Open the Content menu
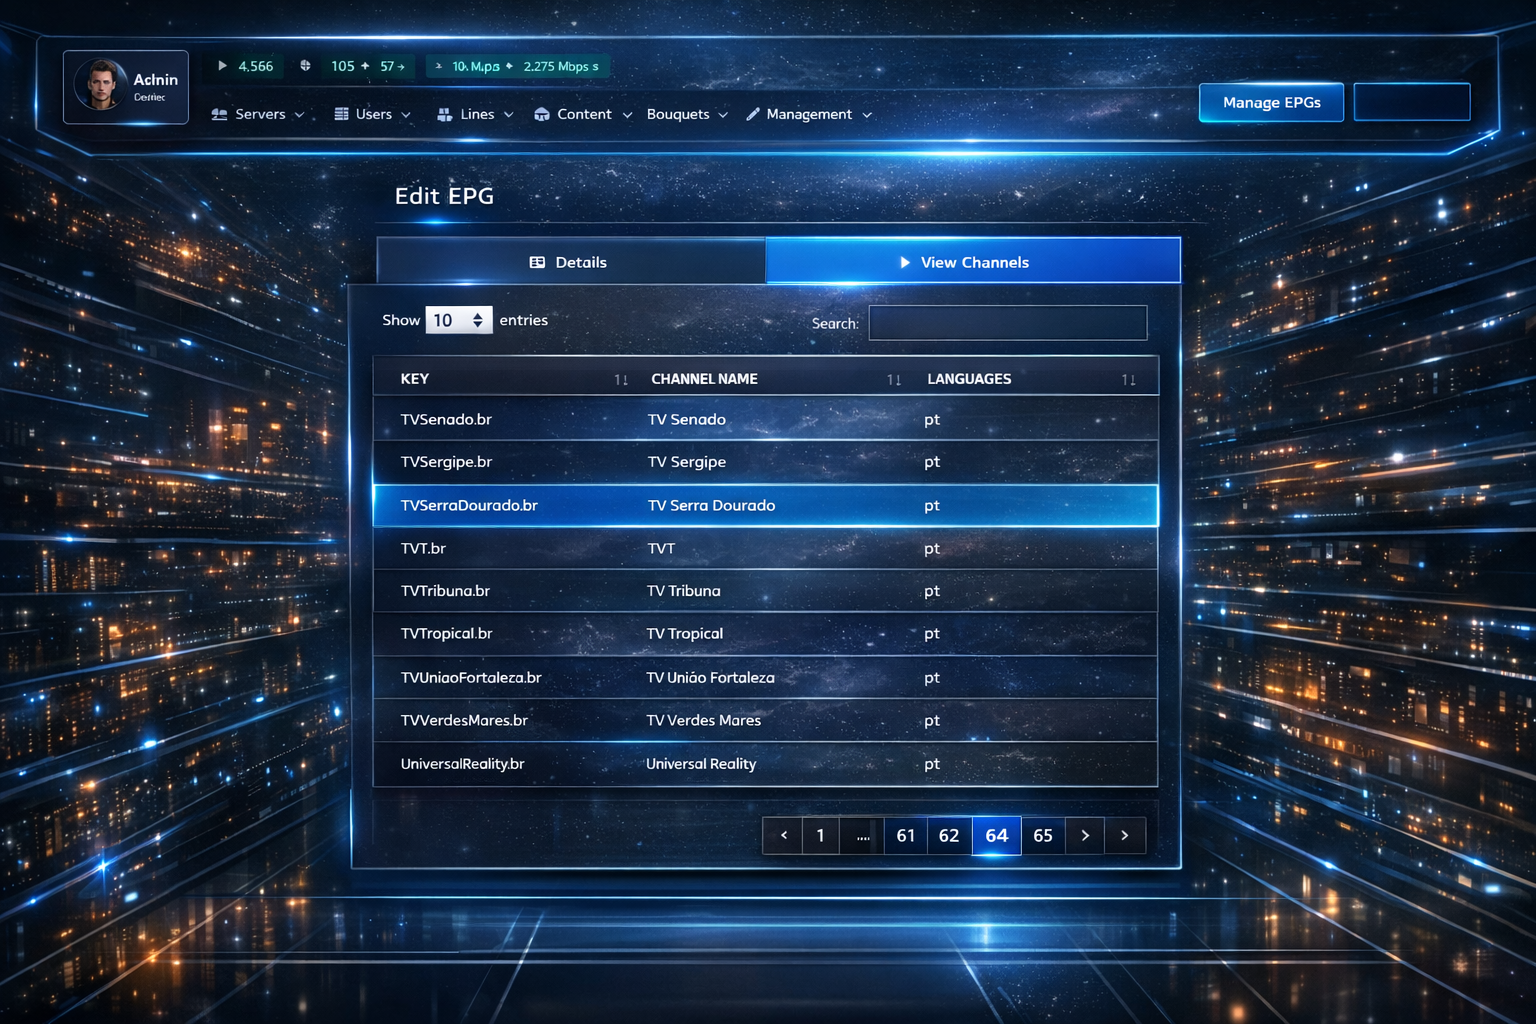 (x=584, y=114)
